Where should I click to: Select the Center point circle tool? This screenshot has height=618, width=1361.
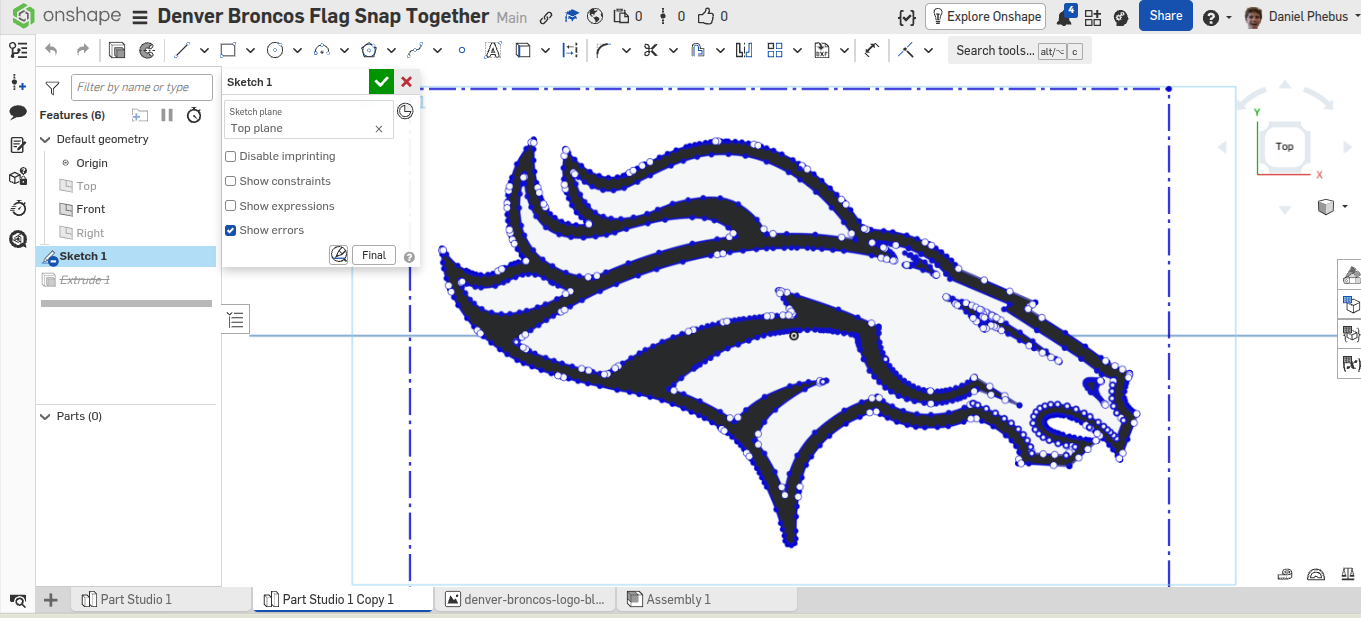pos(275,50)
